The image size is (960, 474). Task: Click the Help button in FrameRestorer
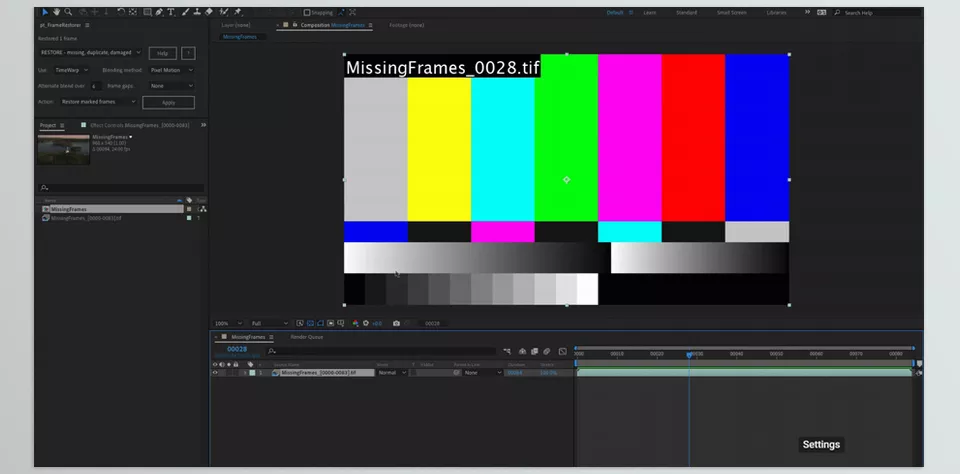(x=162, y=52)
